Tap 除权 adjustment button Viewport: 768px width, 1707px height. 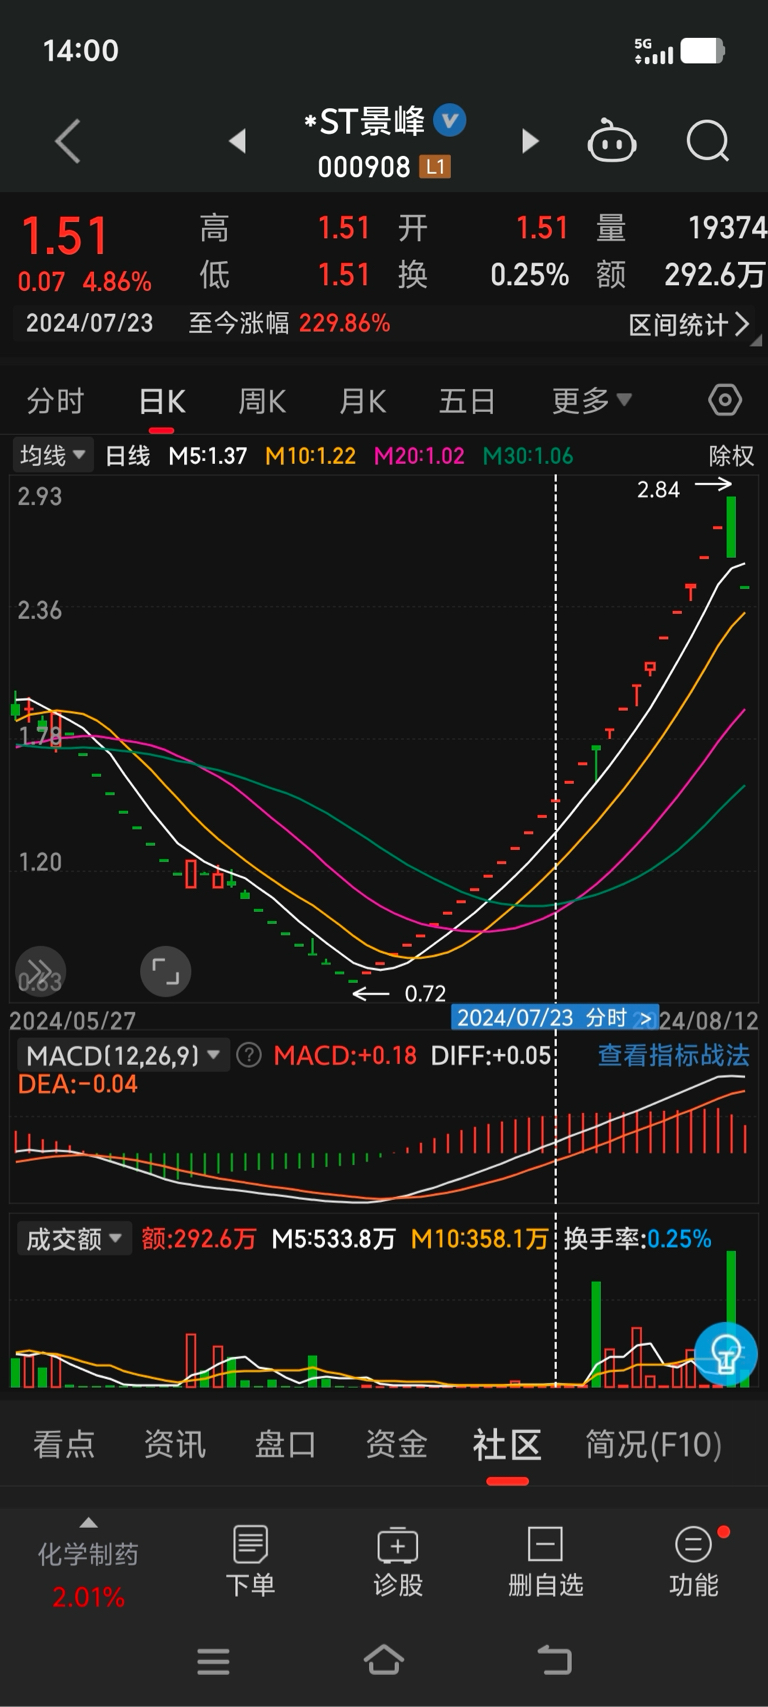pyautogui.click(x=731, y=456)
